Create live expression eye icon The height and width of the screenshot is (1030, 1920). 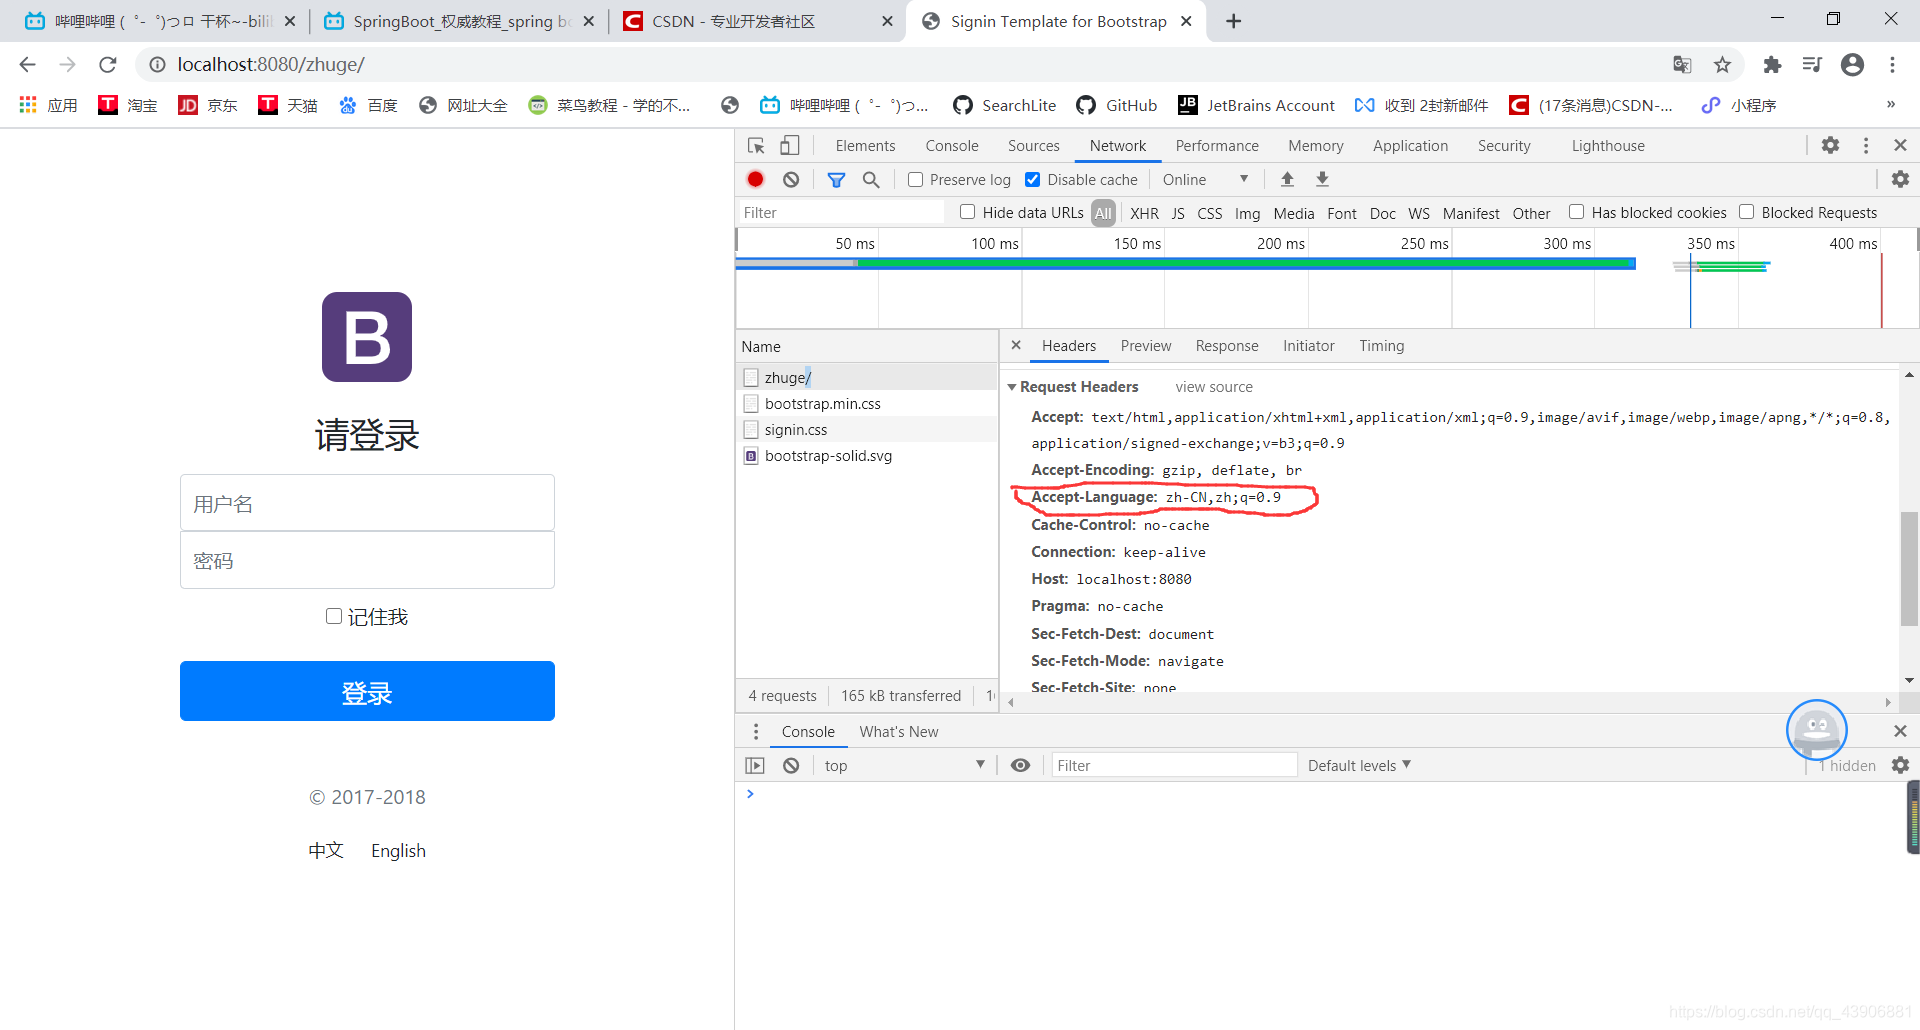(x=1020, y=766)
